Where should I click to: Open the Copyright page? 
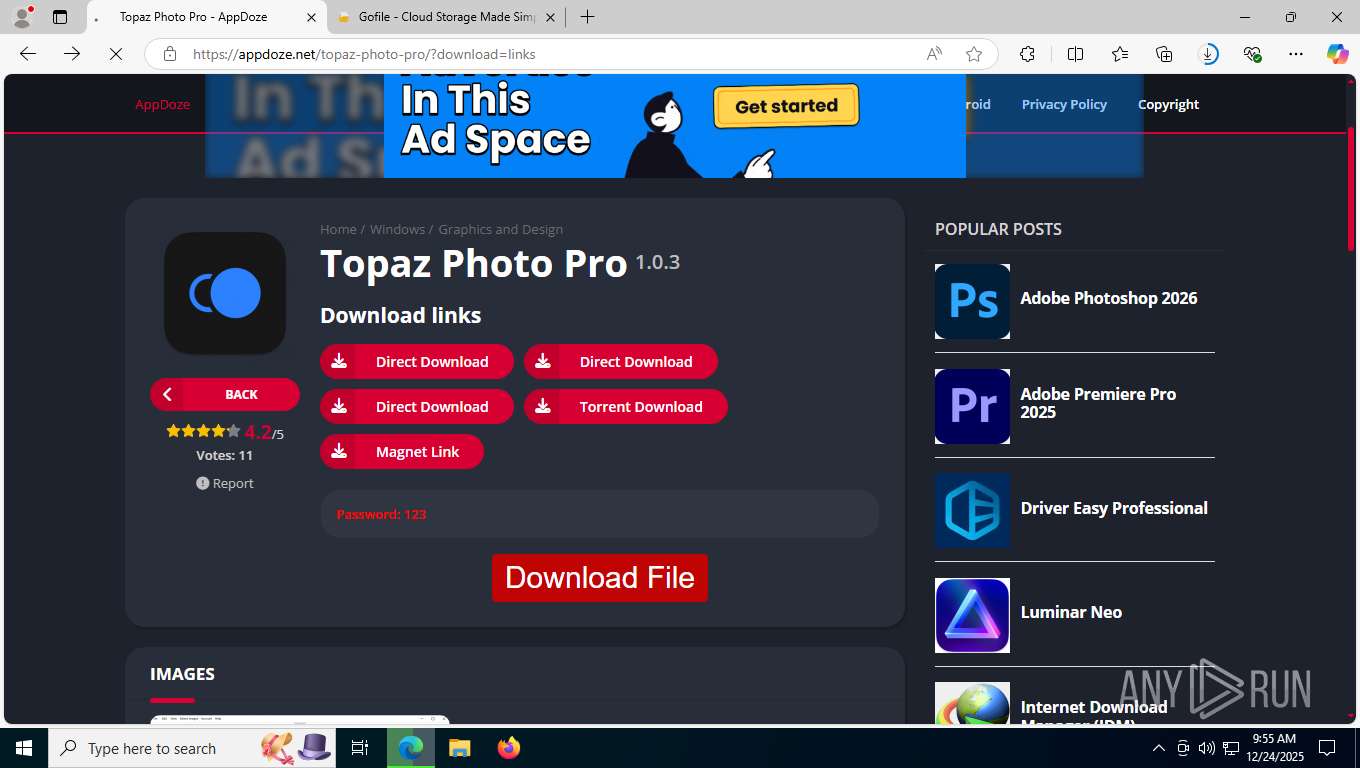tap(1168, 104)
